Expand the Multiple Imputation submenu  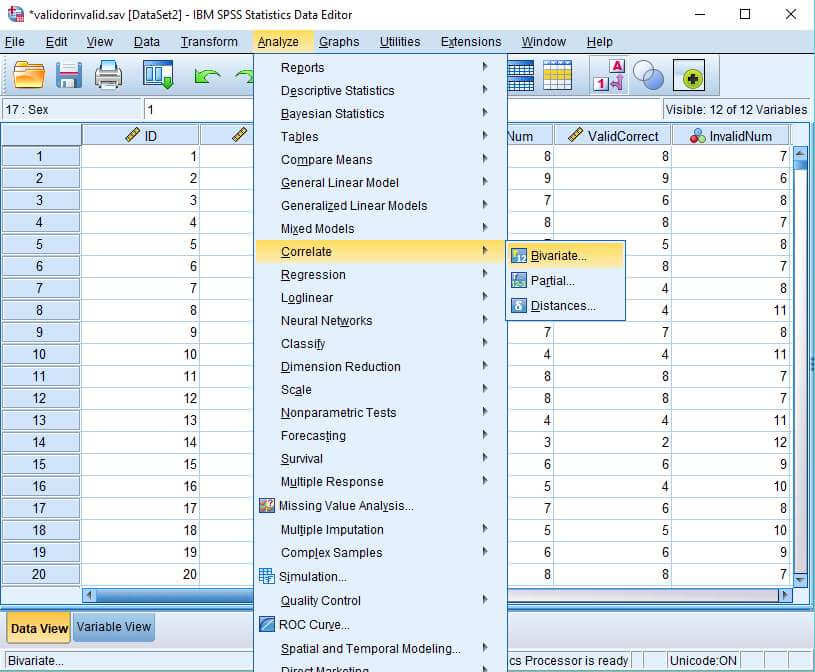click(484, 528)
